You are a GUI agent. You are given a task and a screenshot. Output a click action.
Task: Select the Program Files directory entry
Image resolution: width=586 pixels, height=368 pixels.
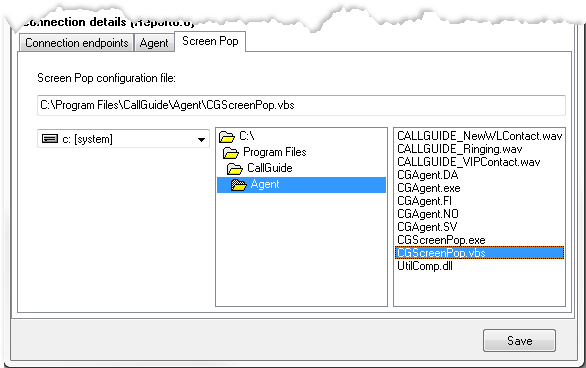pyautogui.click(x=275, y=152)
